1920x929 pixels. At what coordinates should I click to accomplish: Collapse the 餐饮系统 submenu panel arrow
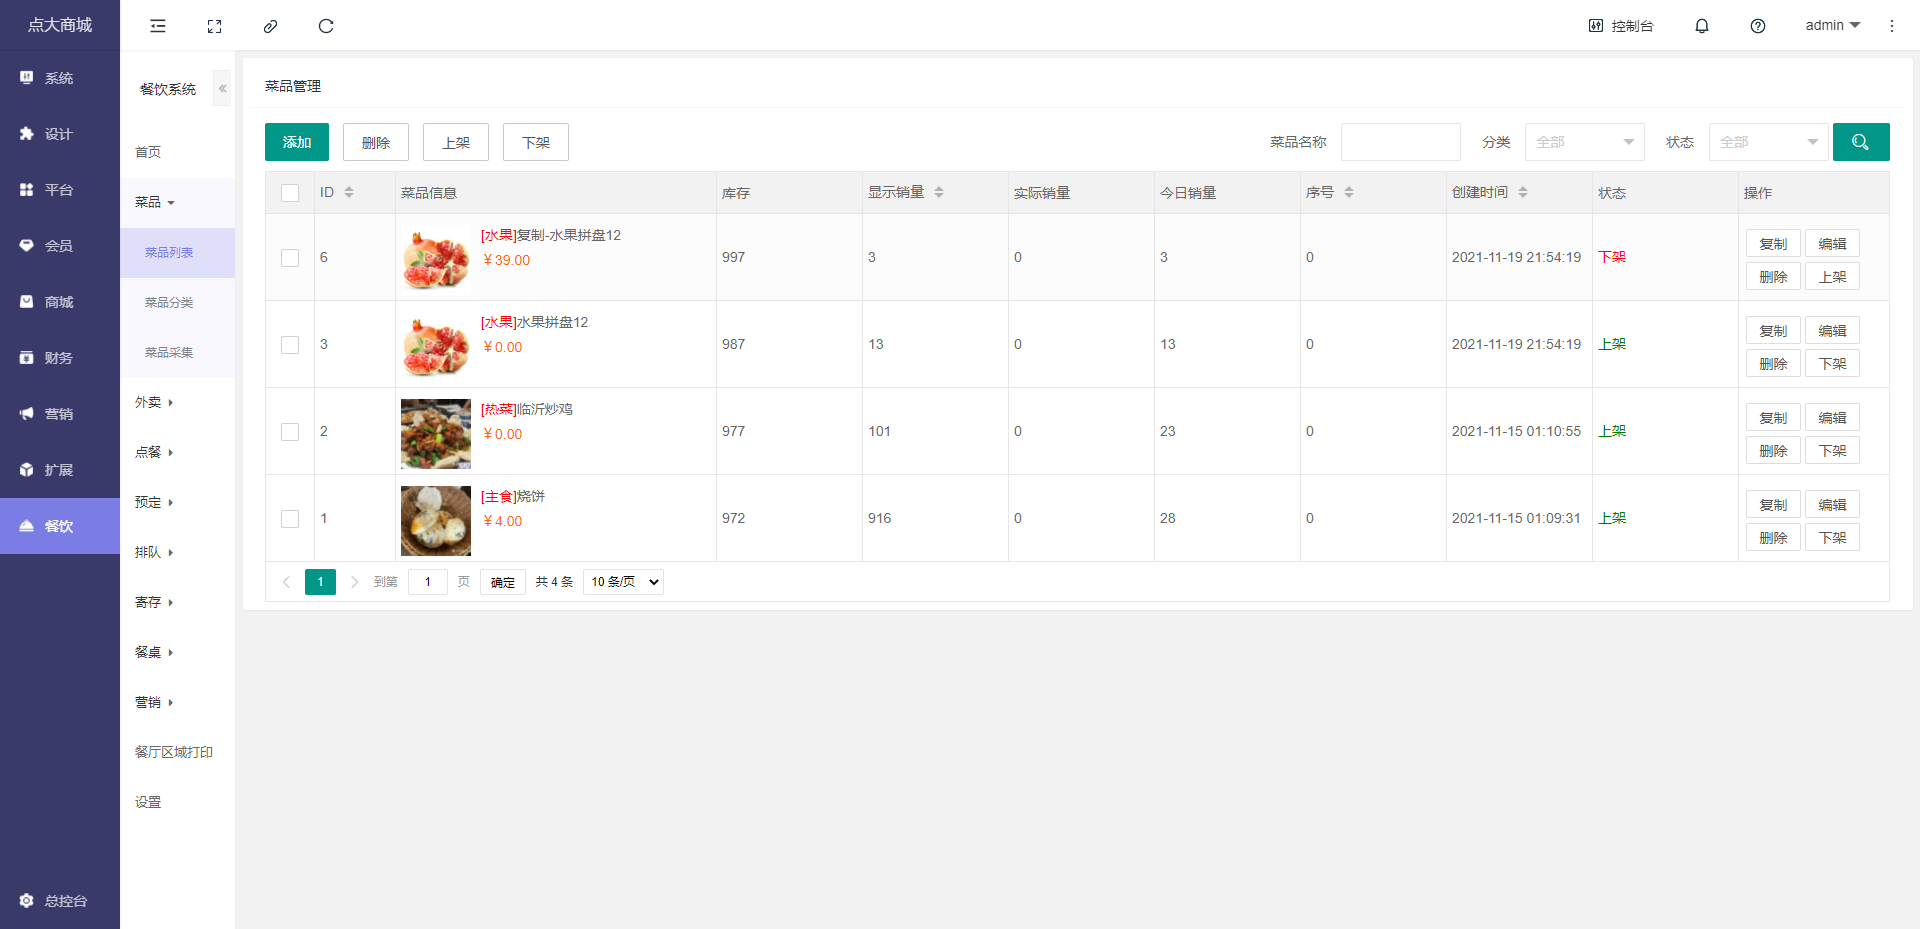[x=222, y=89]
